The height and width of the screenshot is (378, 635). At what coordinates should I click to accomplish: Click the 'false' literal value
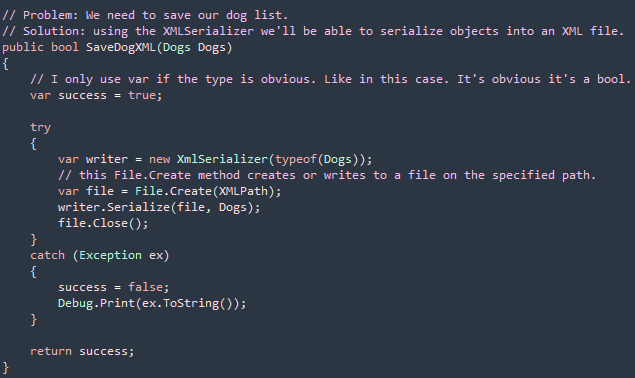pyautogui.click(x=145, y=287)
